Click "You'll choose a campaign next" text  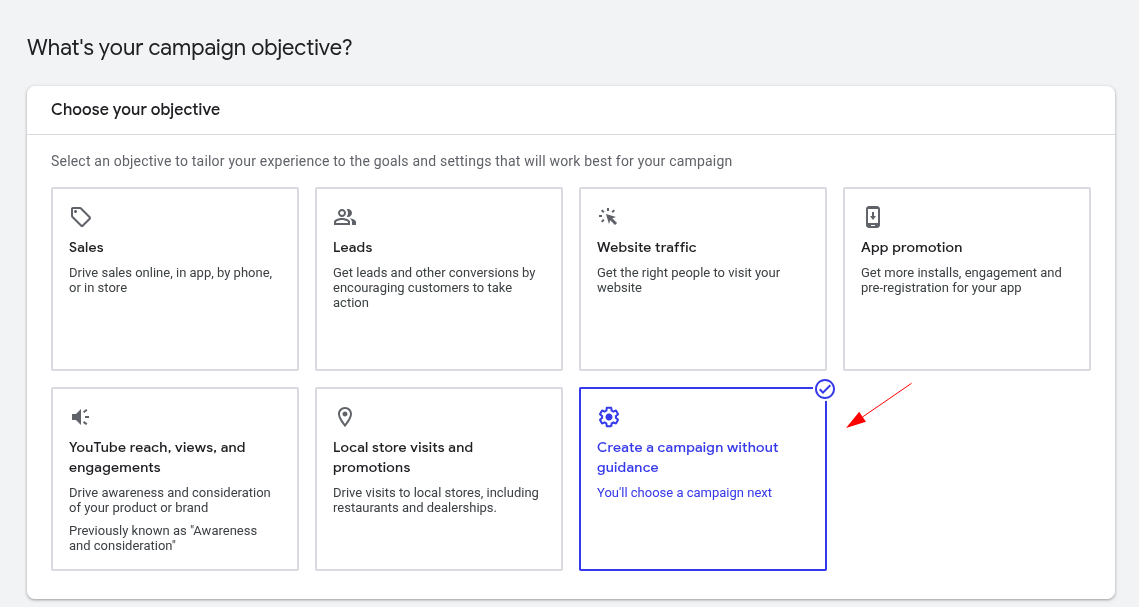pos(684,492)
